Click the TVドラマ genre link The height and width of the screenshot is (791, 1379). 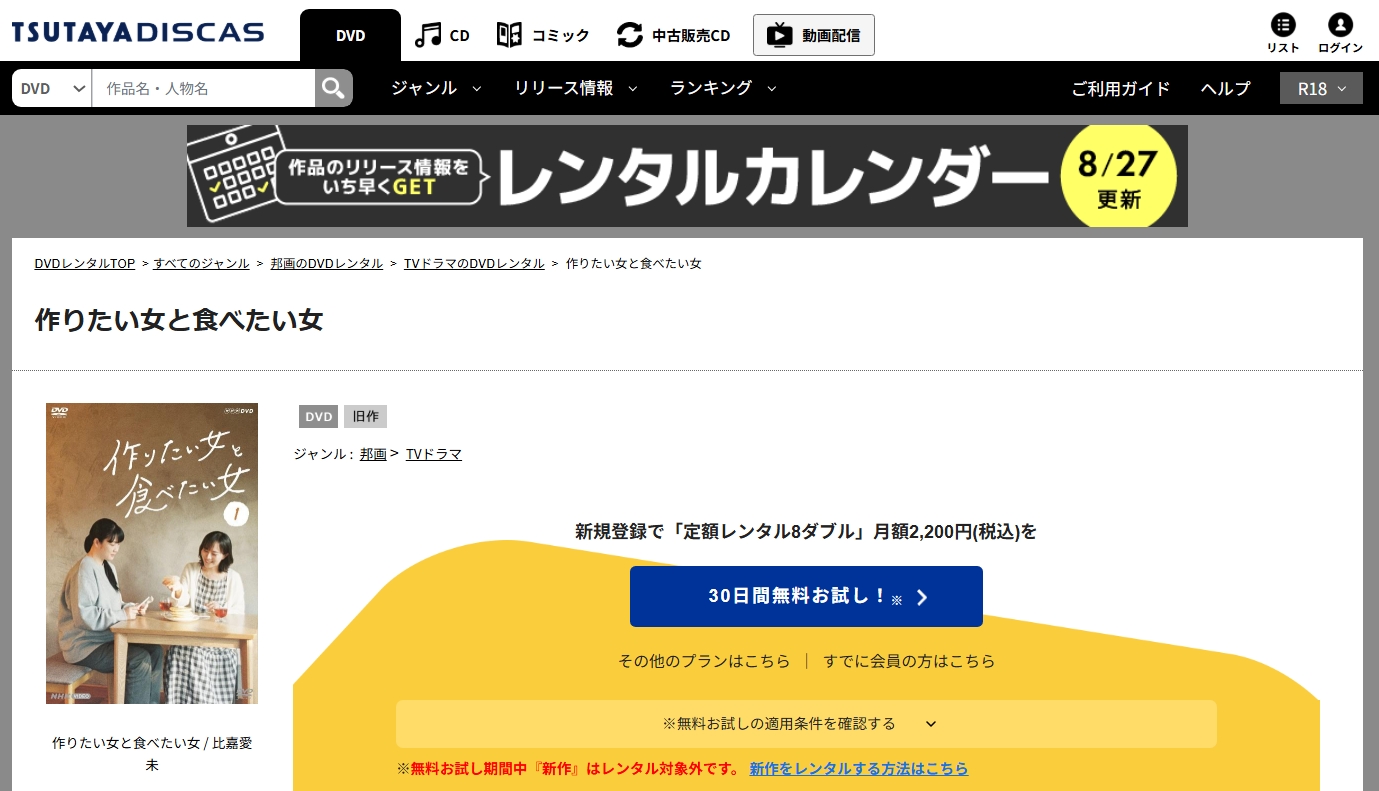pos(434,454)
